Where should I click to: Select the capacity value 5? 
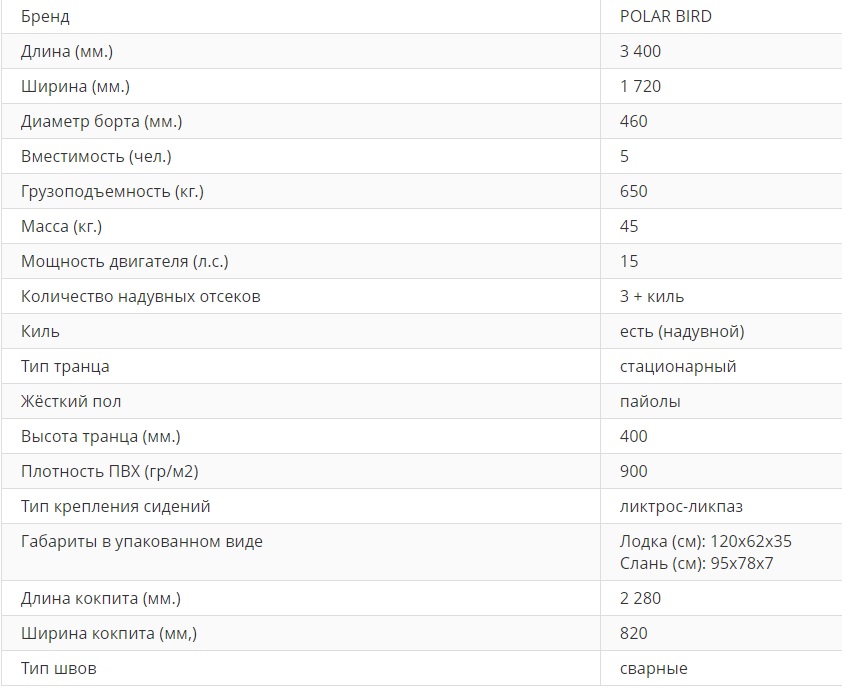tap(625, 157)
